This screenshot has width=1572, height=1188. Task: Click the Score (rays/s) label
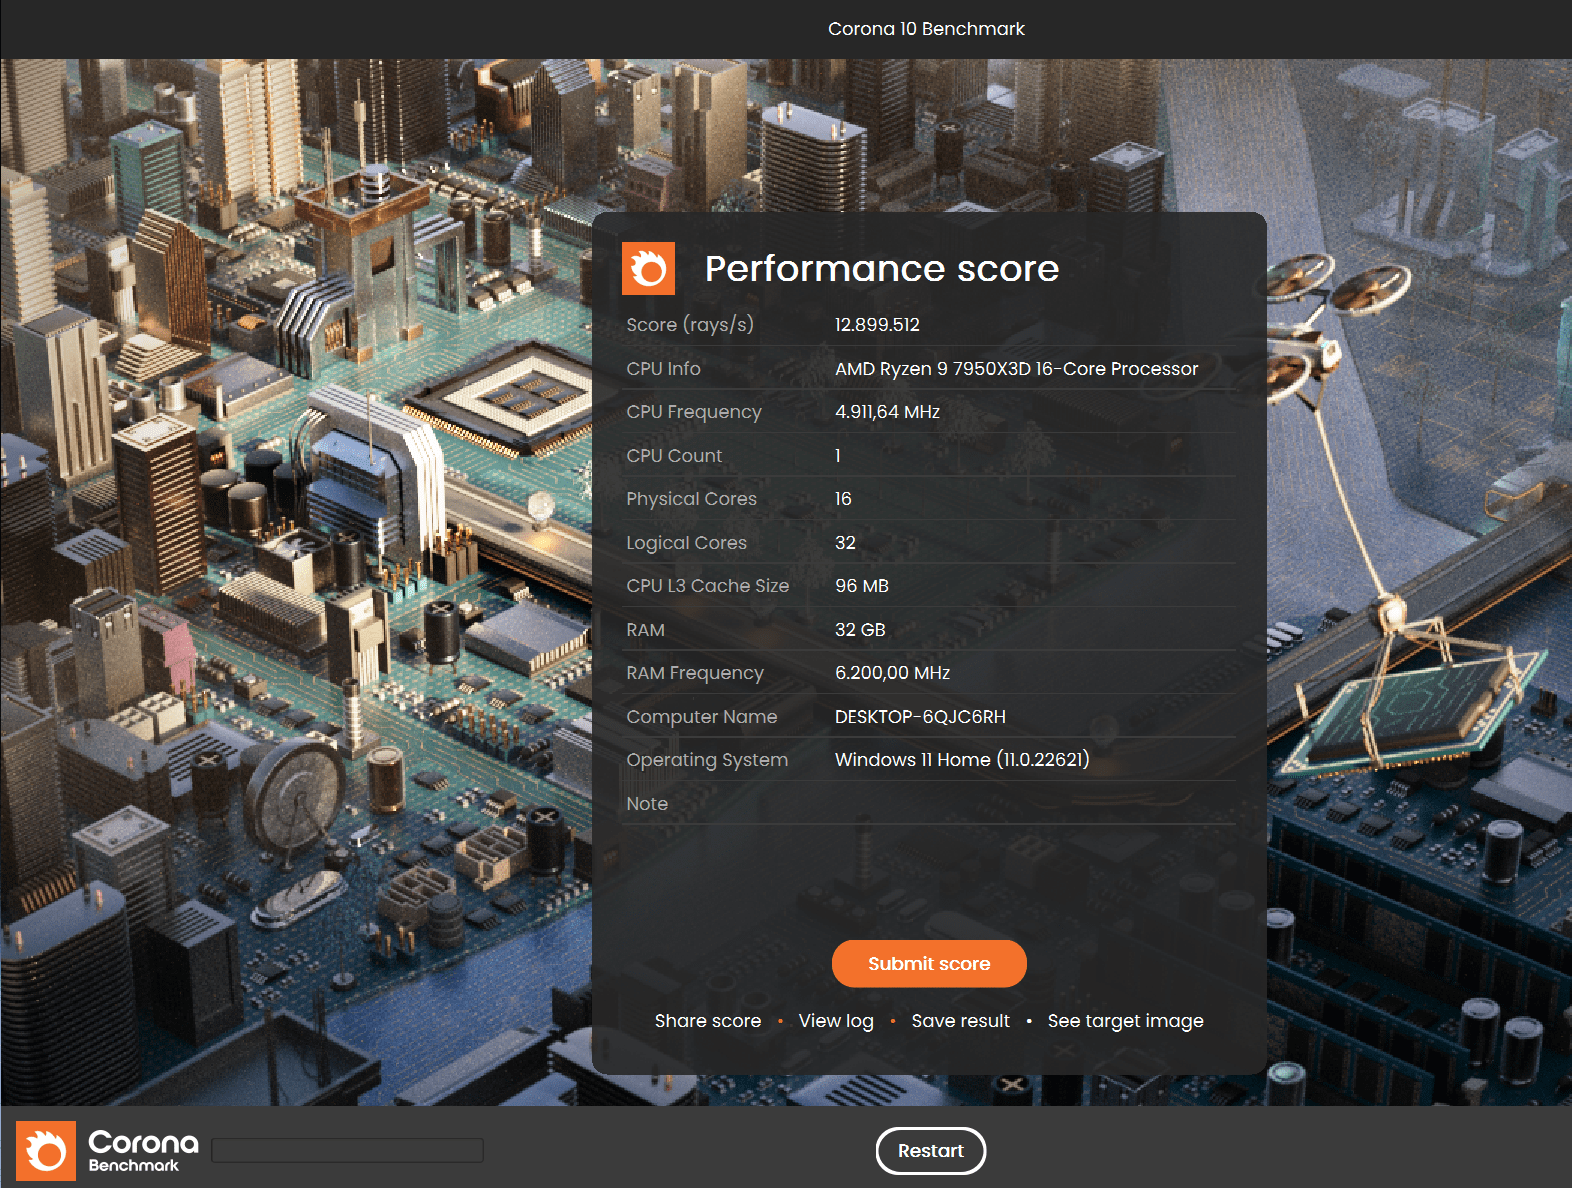(x=690, y=325)
